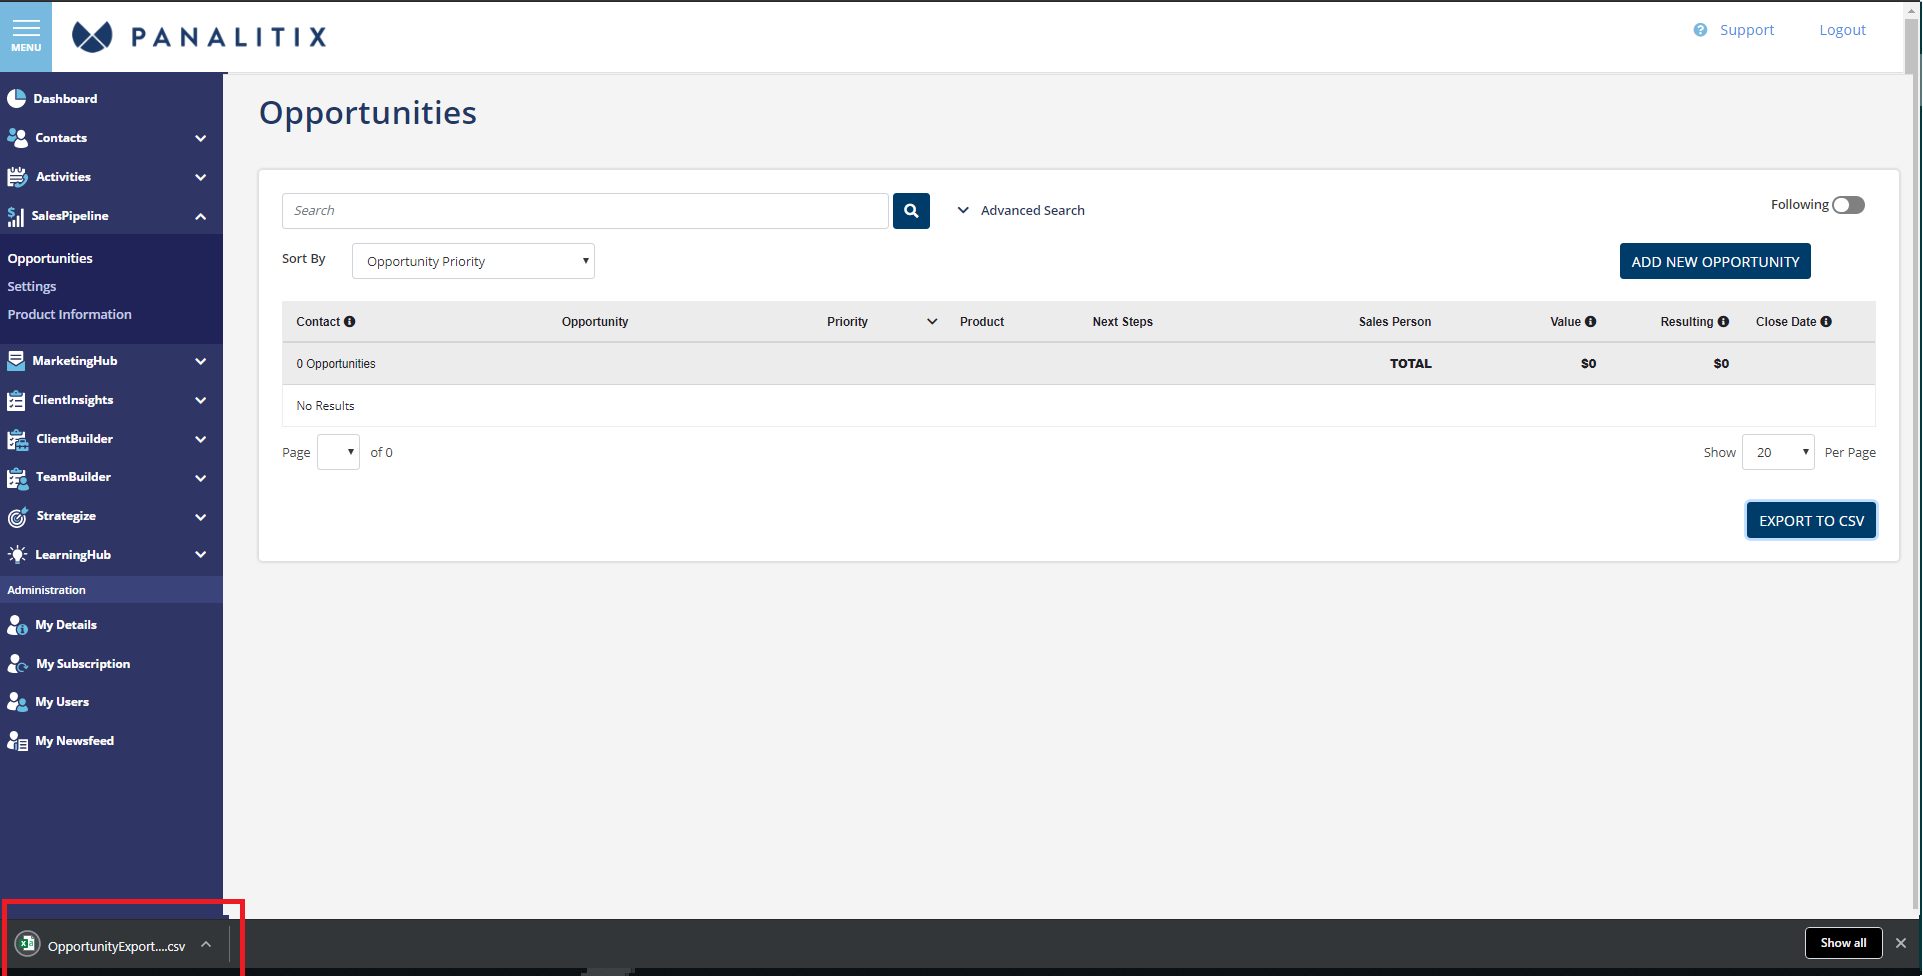Click the SalesPipeline bar chart icon
Image resolution: width=1923 pixels, height=976 pixels.
(x=16, y=216)
